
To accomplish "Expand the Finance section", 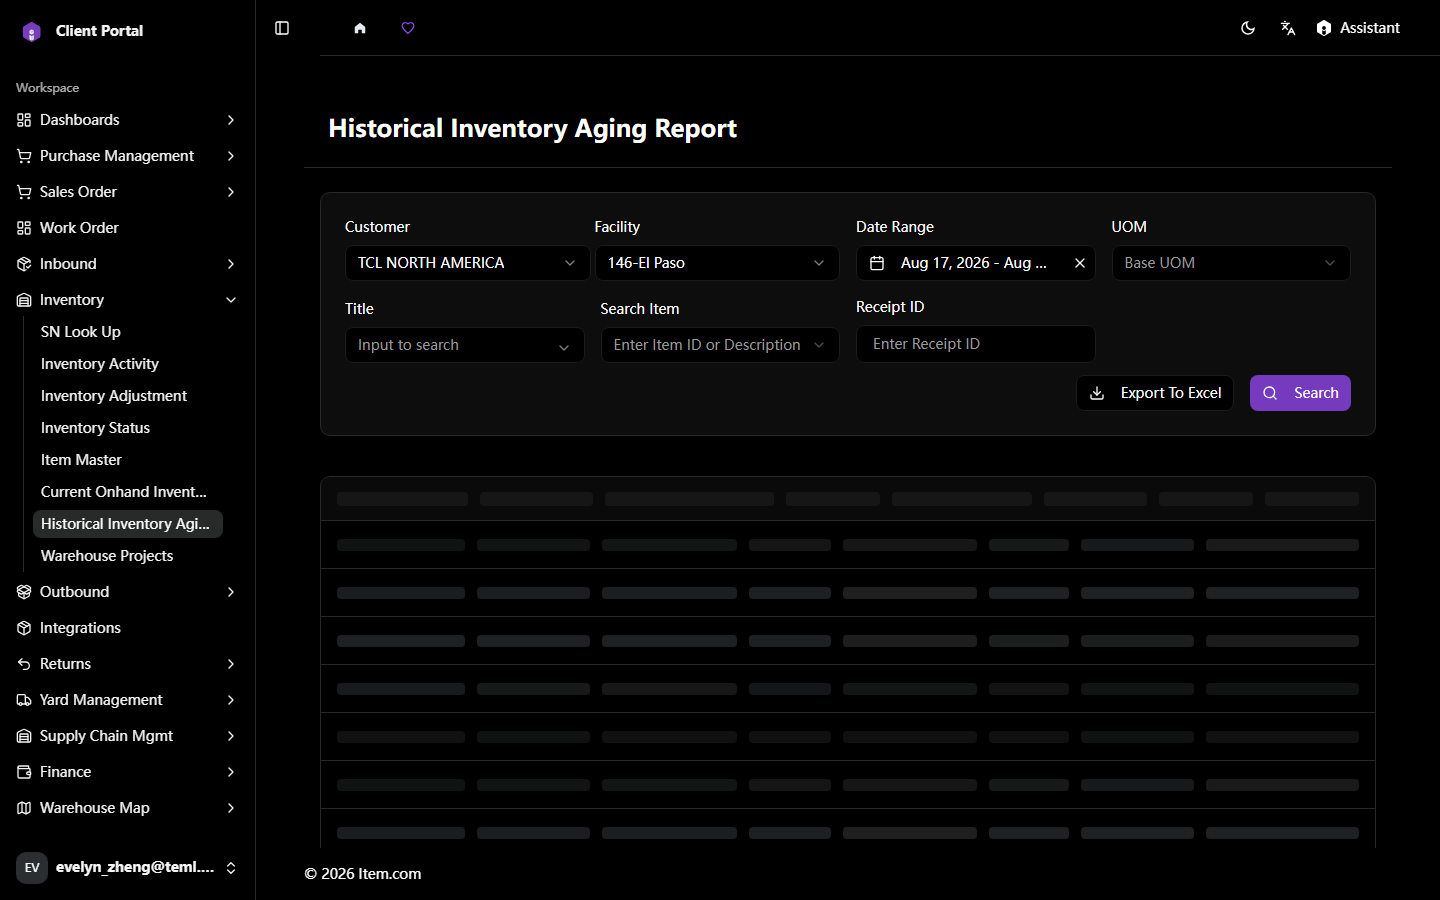I will [x=128, y=772].
